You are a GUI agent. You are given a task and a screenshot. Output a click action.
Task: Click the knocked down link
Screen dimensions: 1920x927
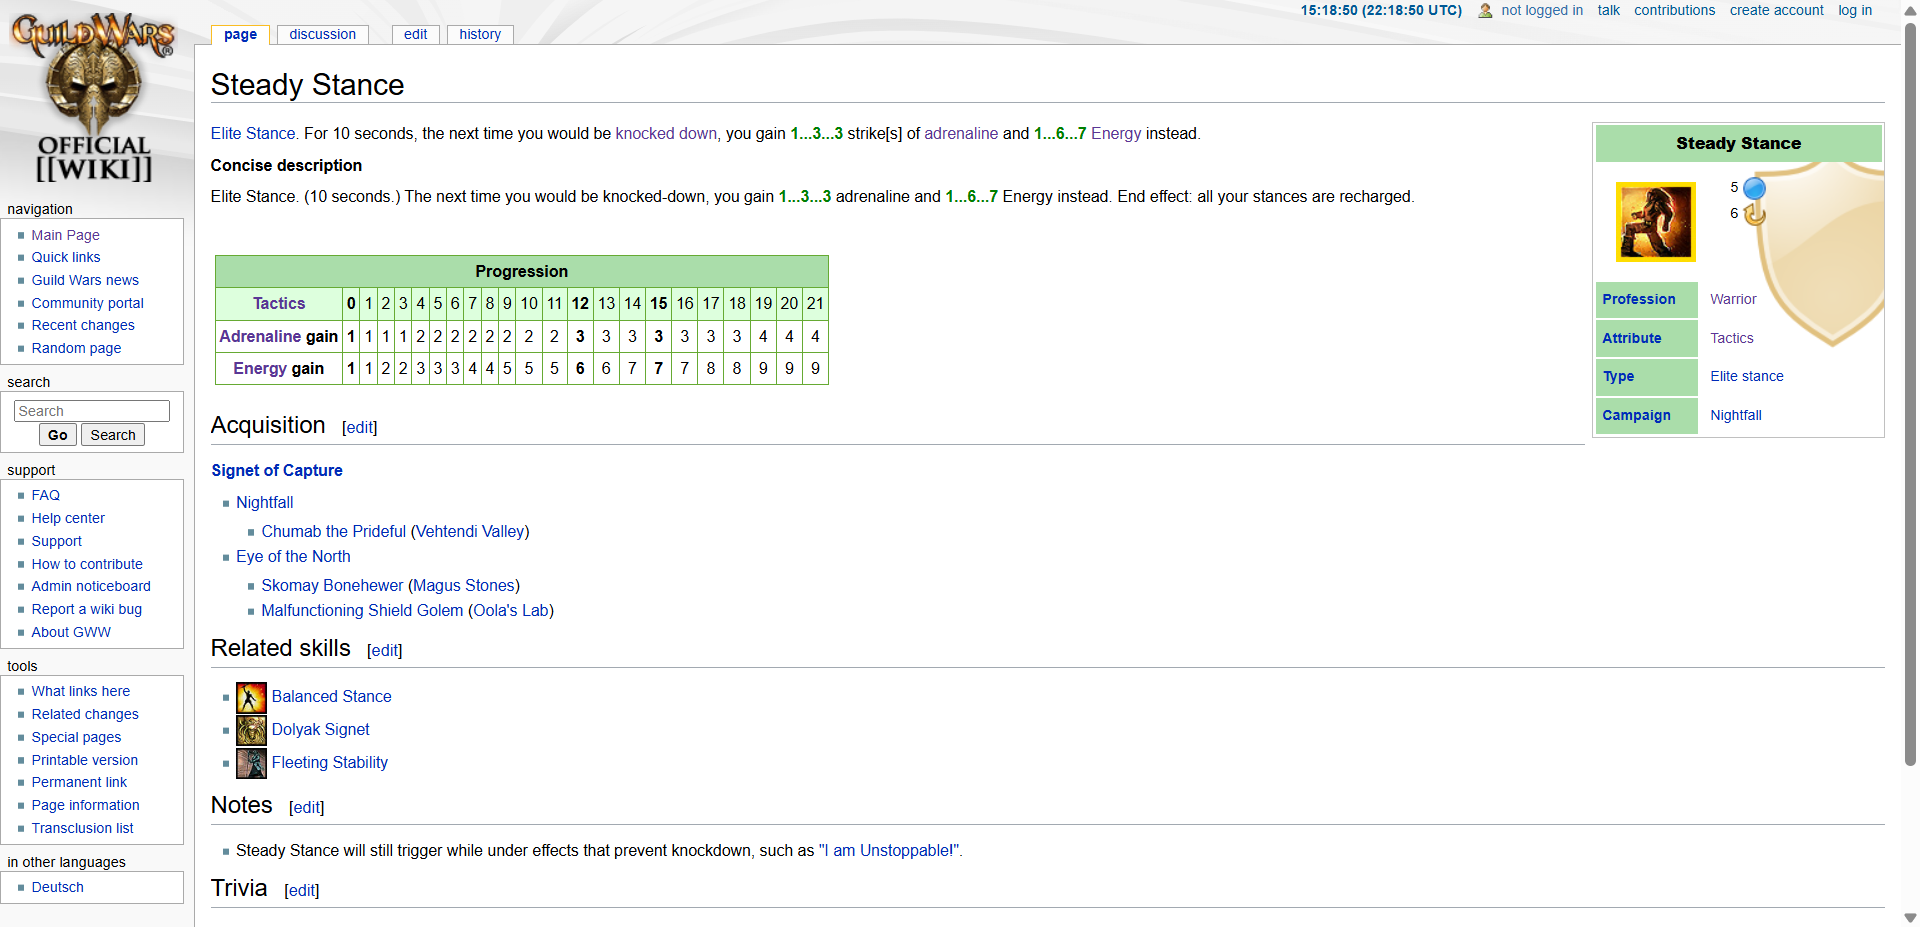pyautogui.click(x=666, y=133)
